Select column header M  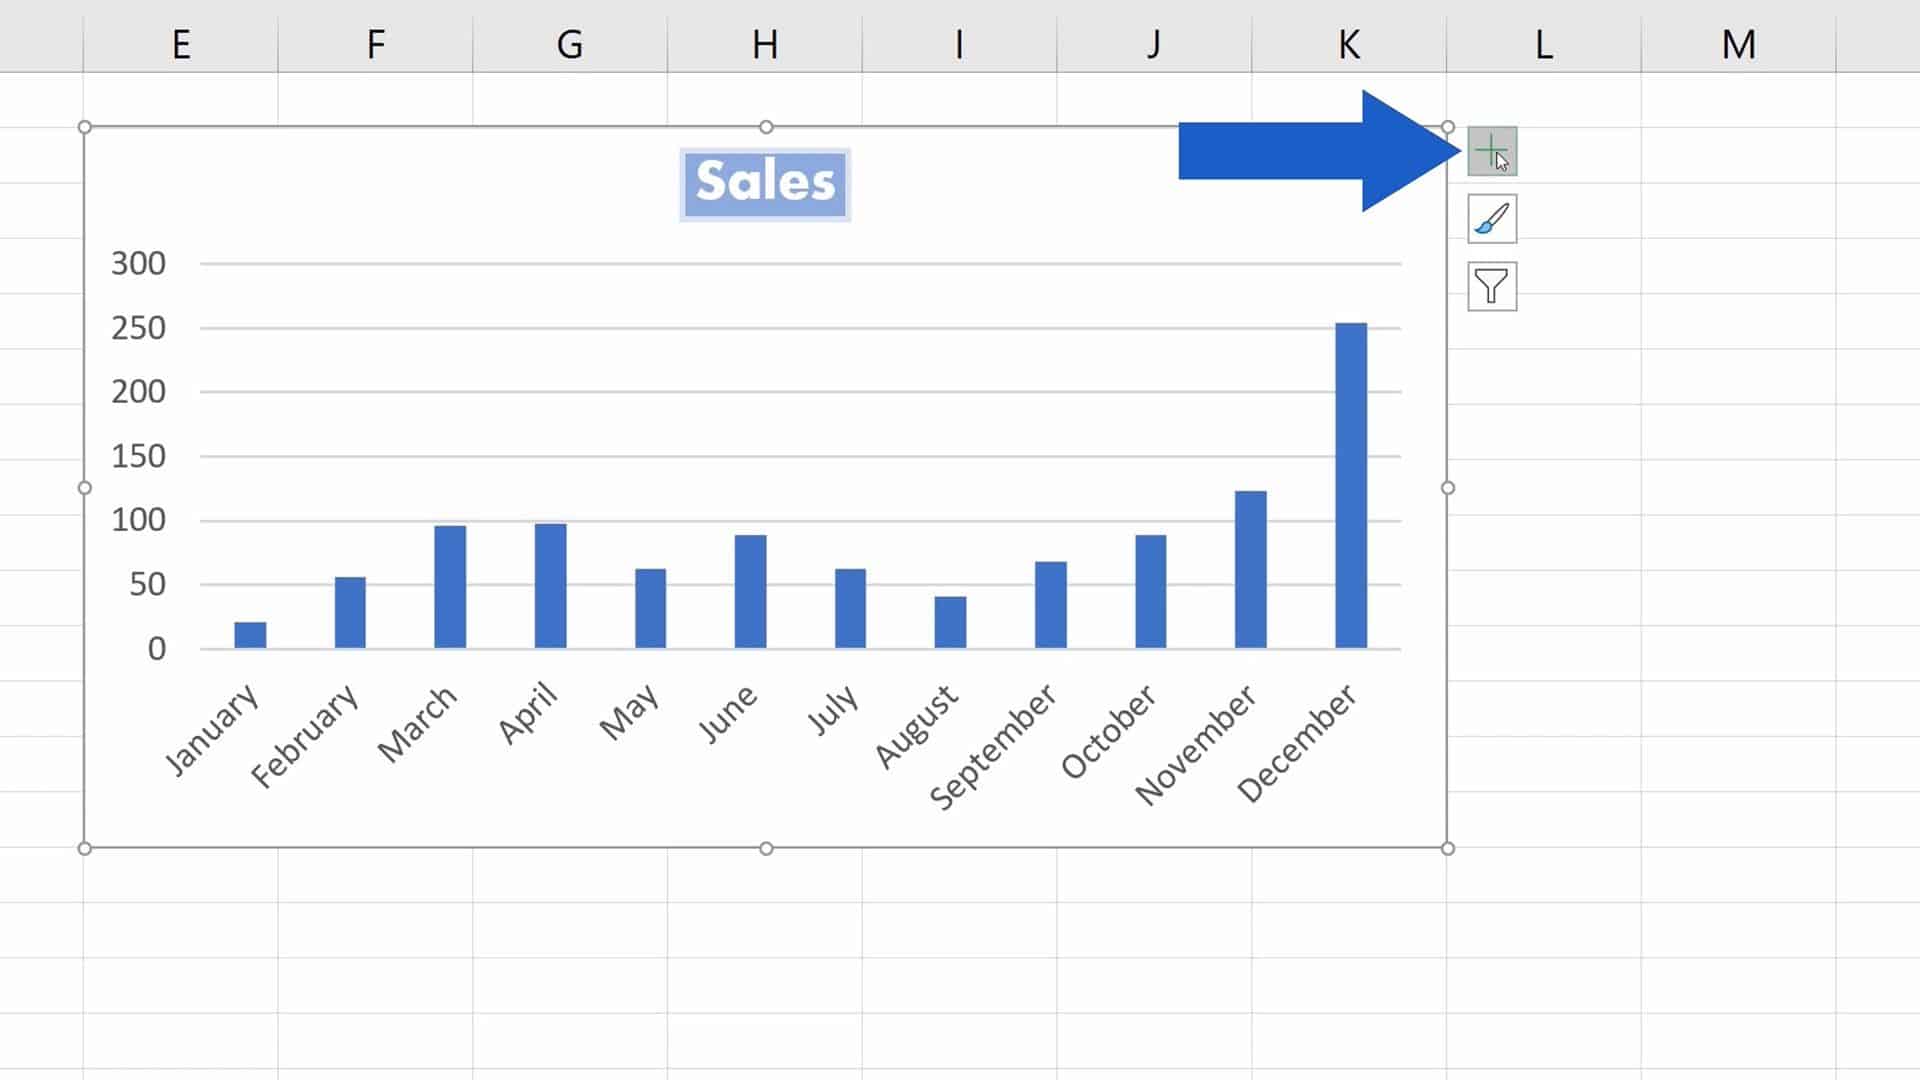1737,44
